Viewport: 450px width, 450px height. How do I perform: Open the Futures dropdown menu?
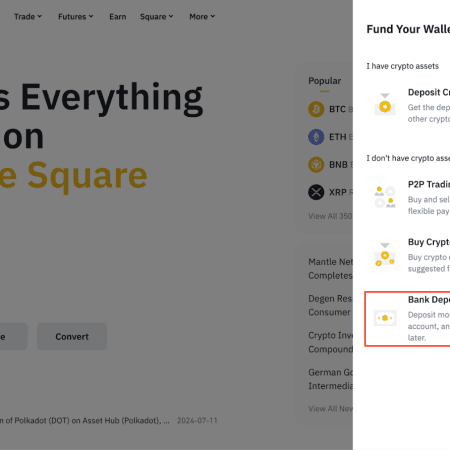click(x=76, y=17)
